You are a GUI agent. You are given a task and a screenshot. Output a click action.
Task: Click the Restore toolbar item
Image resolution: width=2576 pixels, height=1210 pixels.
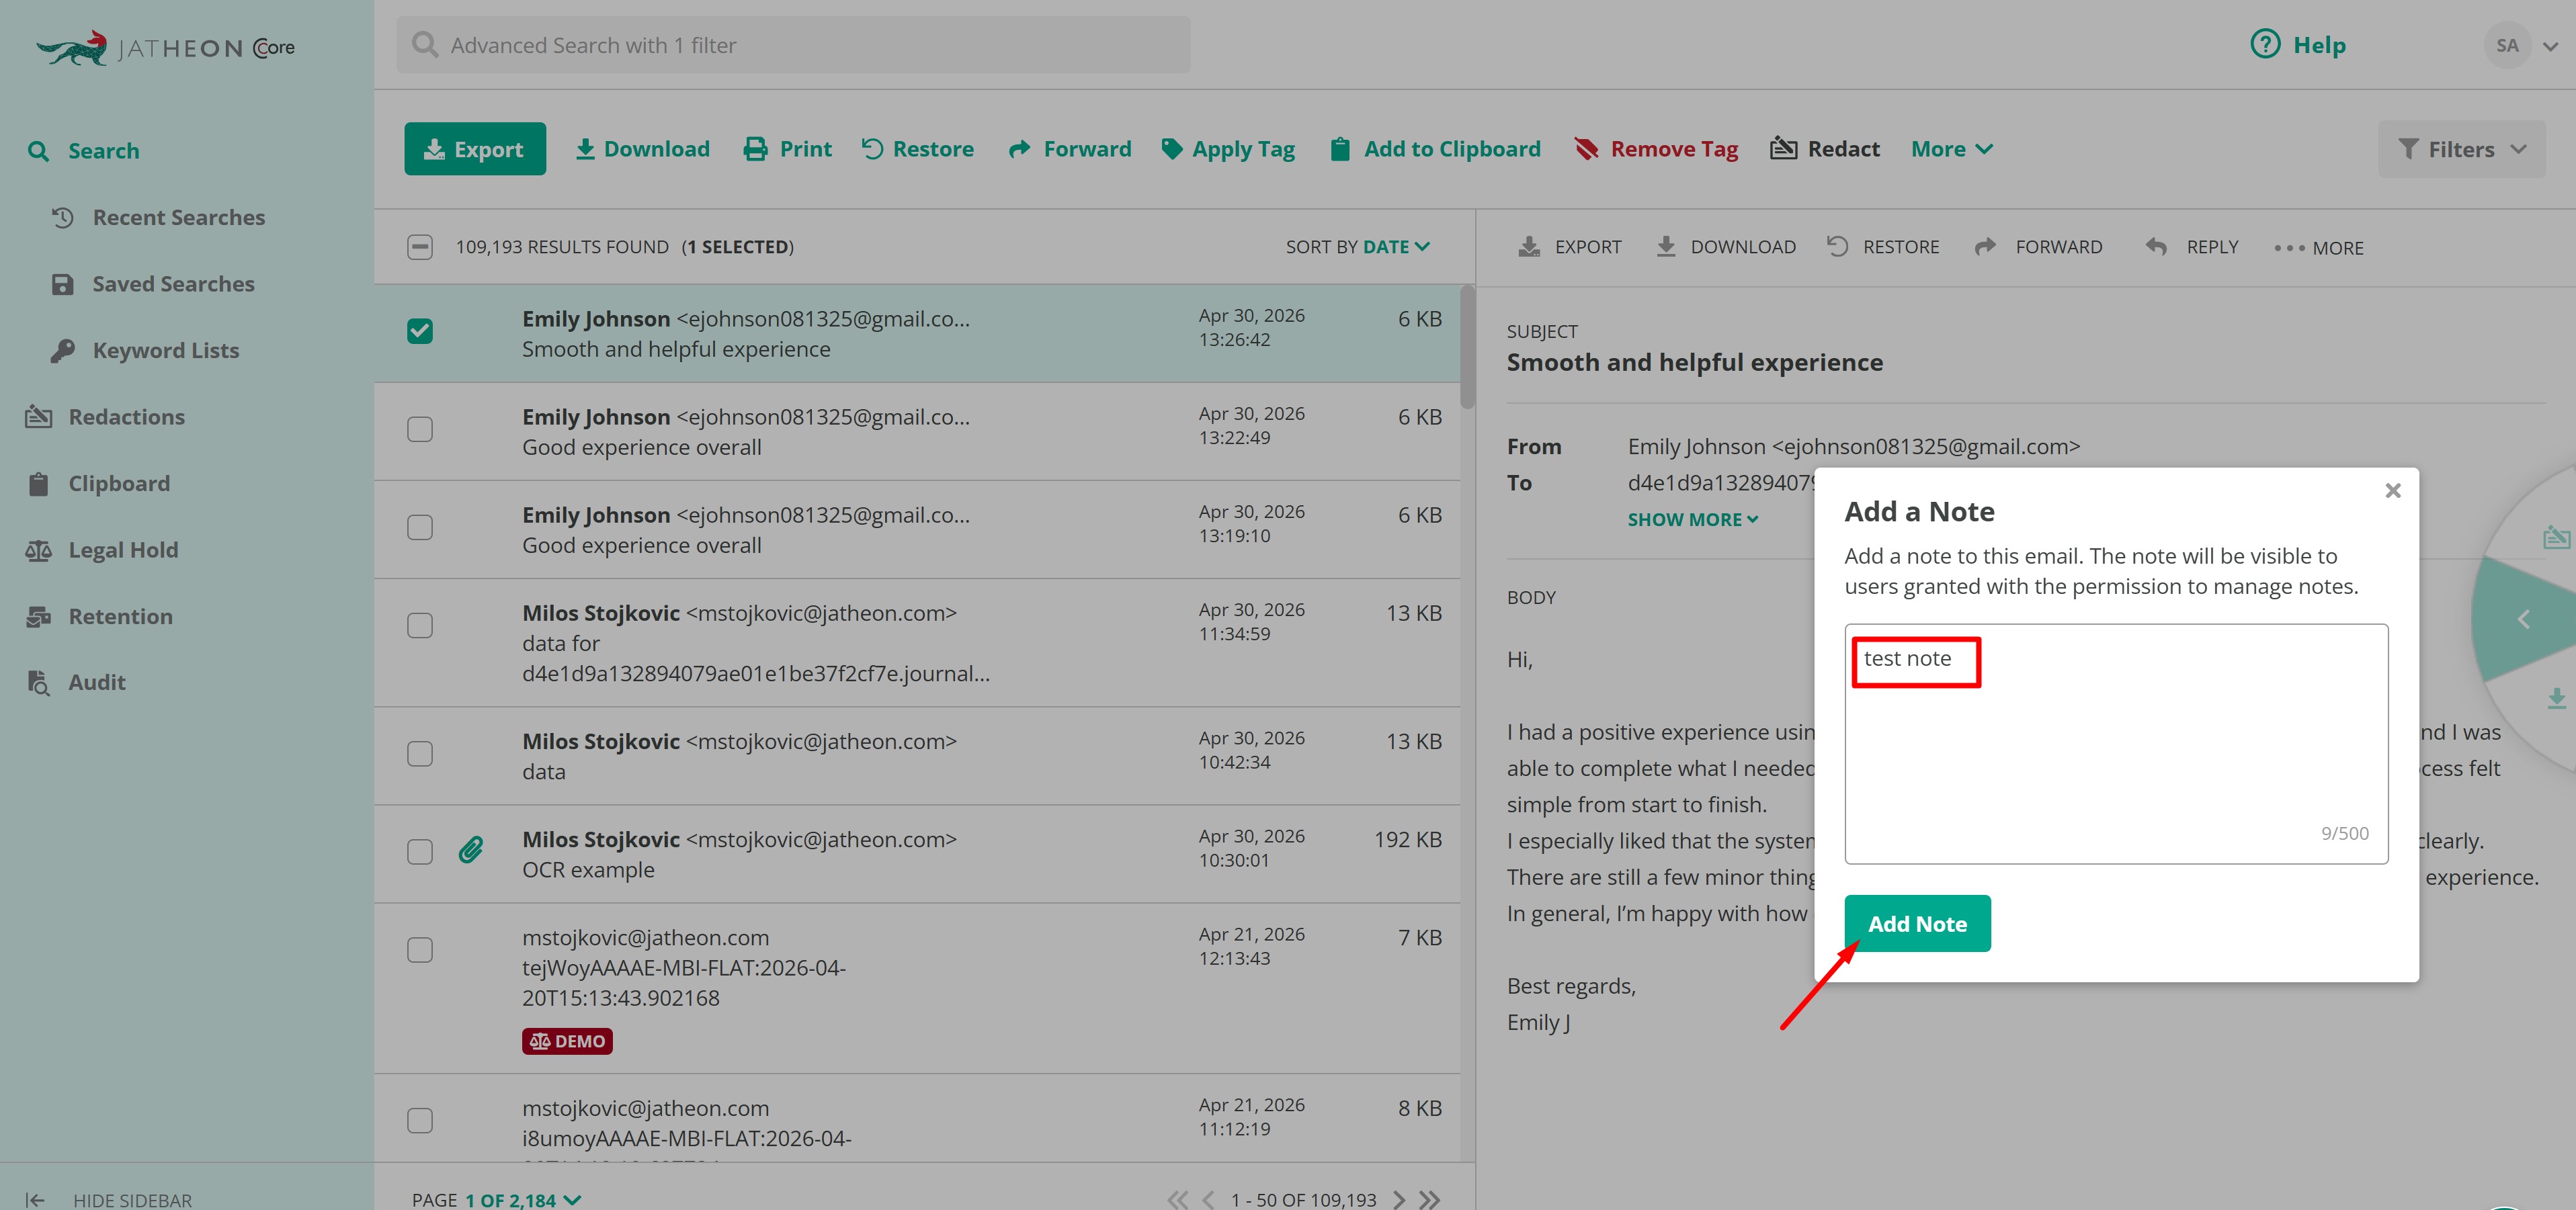click(x=918, y=149)
